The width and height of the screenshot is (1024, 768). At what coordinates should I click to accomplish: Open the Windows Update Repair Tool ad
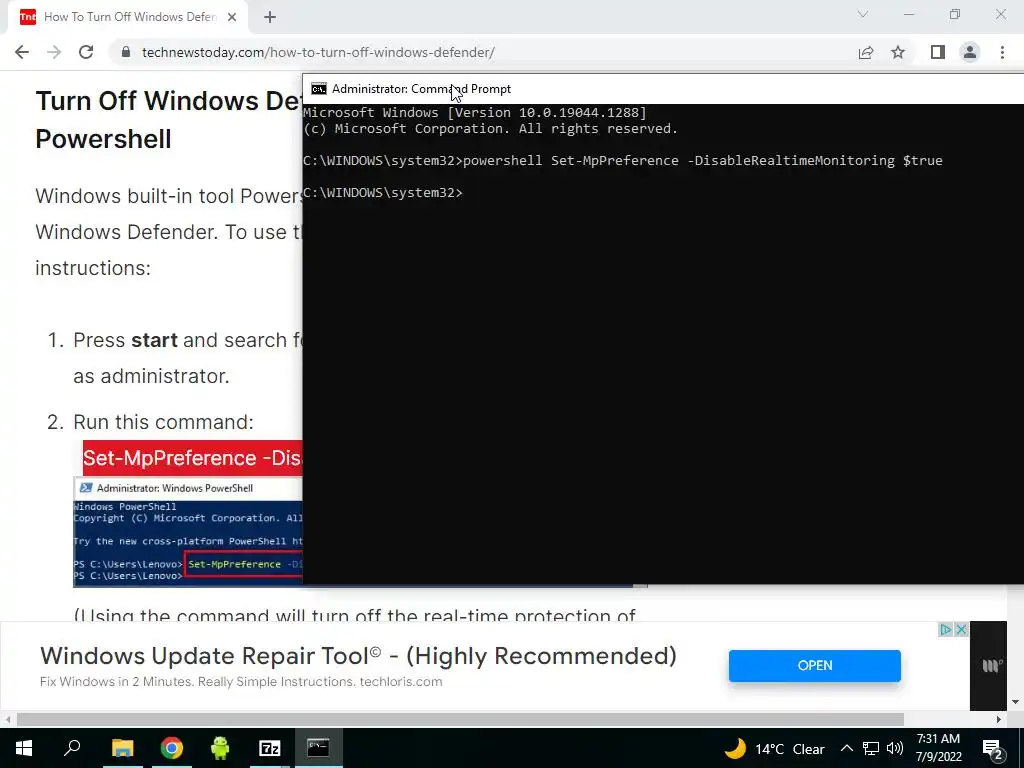click(814, 665)
